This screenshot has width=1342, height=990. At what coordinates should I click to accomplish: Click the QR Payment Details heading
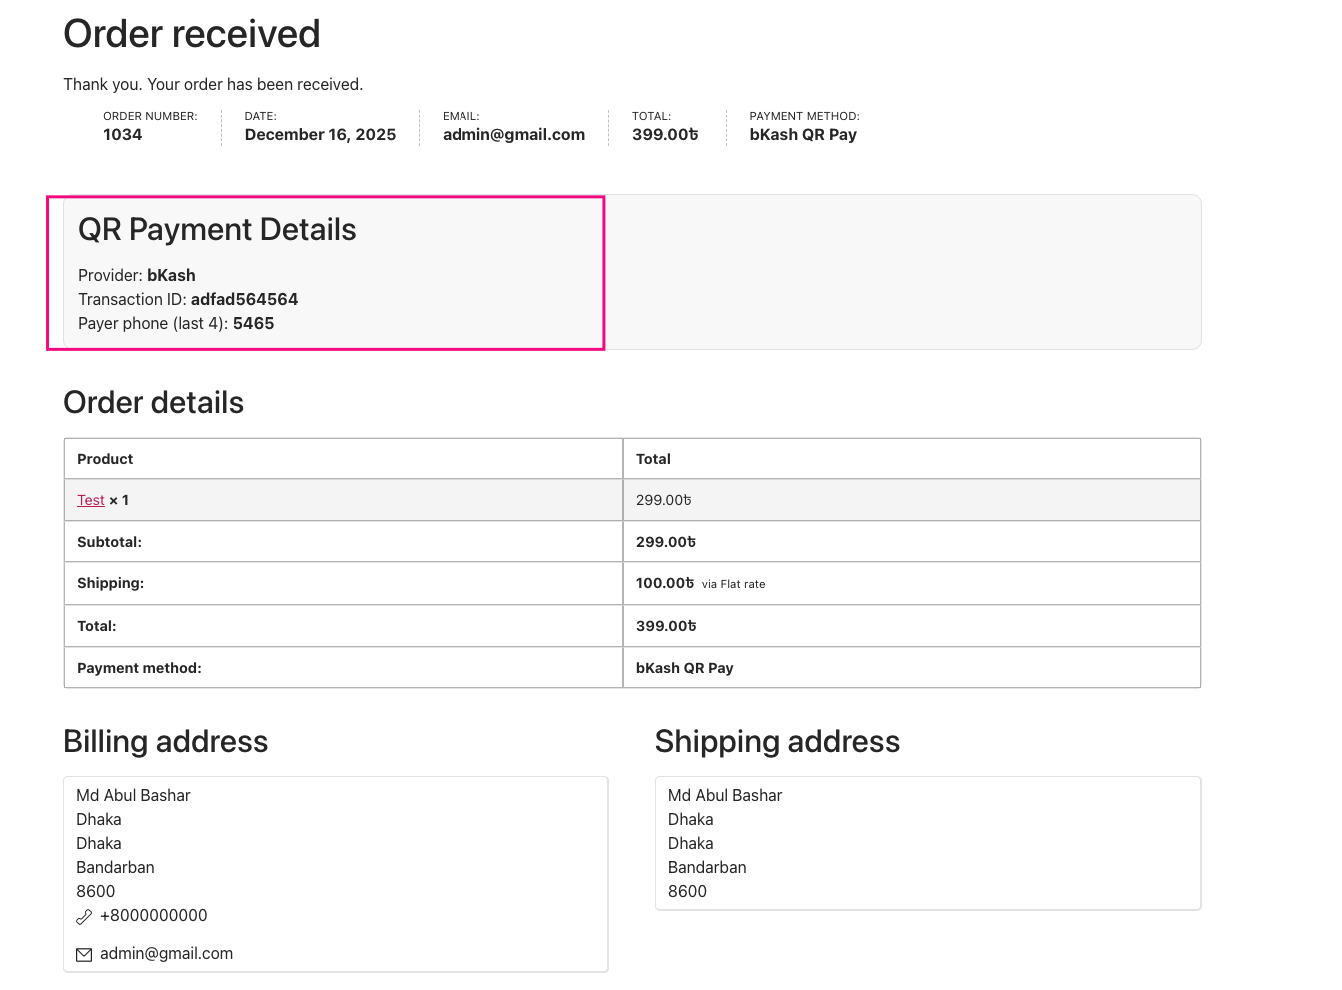click(217, 230)
